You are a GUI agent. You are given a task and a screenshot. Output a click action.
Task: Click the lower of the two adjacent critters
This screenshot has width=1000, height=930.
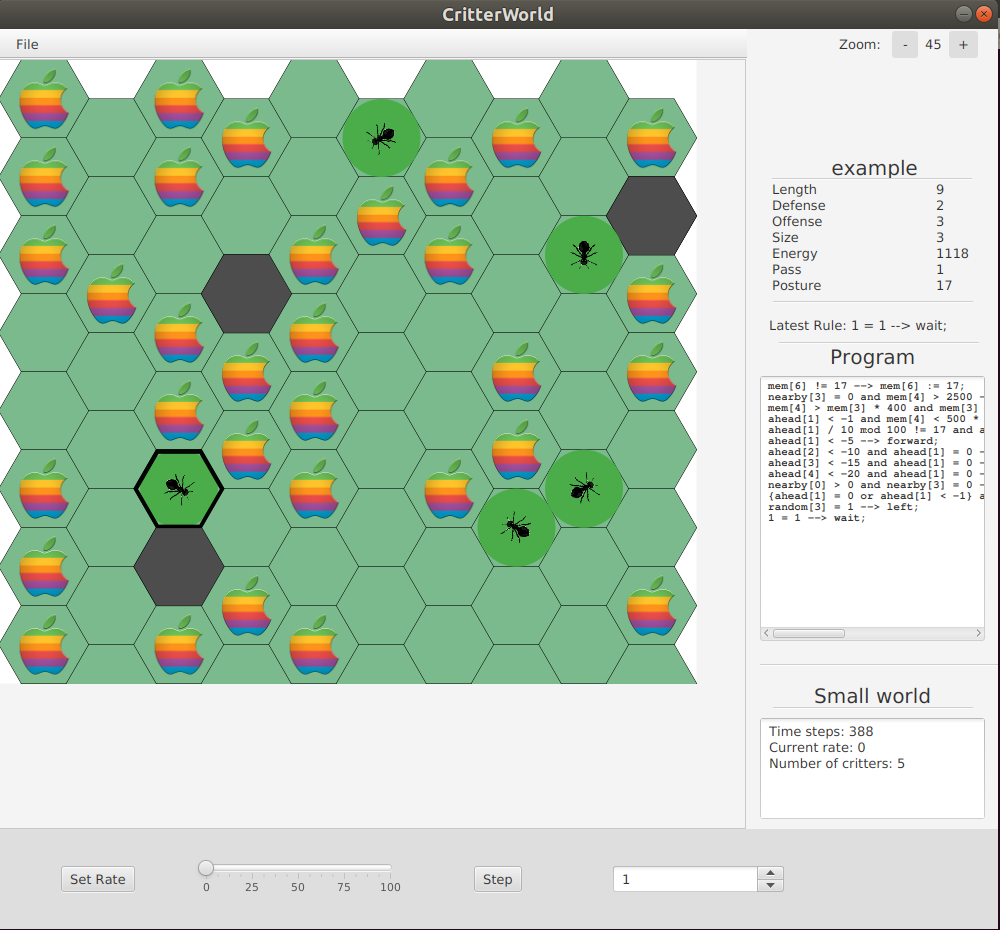click(x=517, y=528)
